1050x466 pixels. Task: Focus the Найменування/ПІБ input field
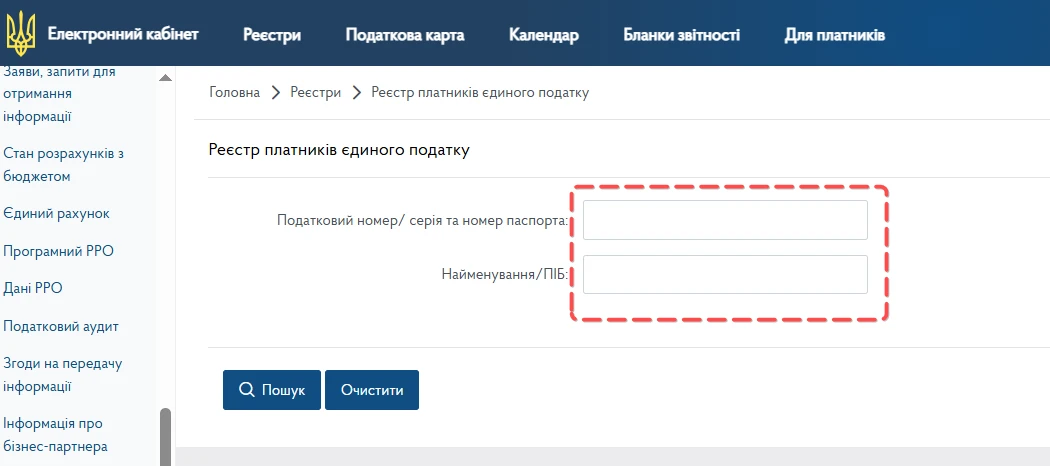[x=725, y=275]
